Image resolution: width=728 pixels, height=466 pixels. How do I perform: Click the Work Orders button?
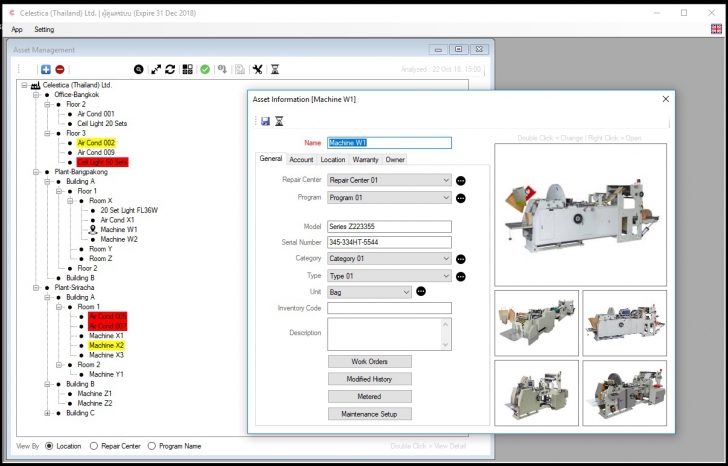pyautogui.click(x=369, y=361)
